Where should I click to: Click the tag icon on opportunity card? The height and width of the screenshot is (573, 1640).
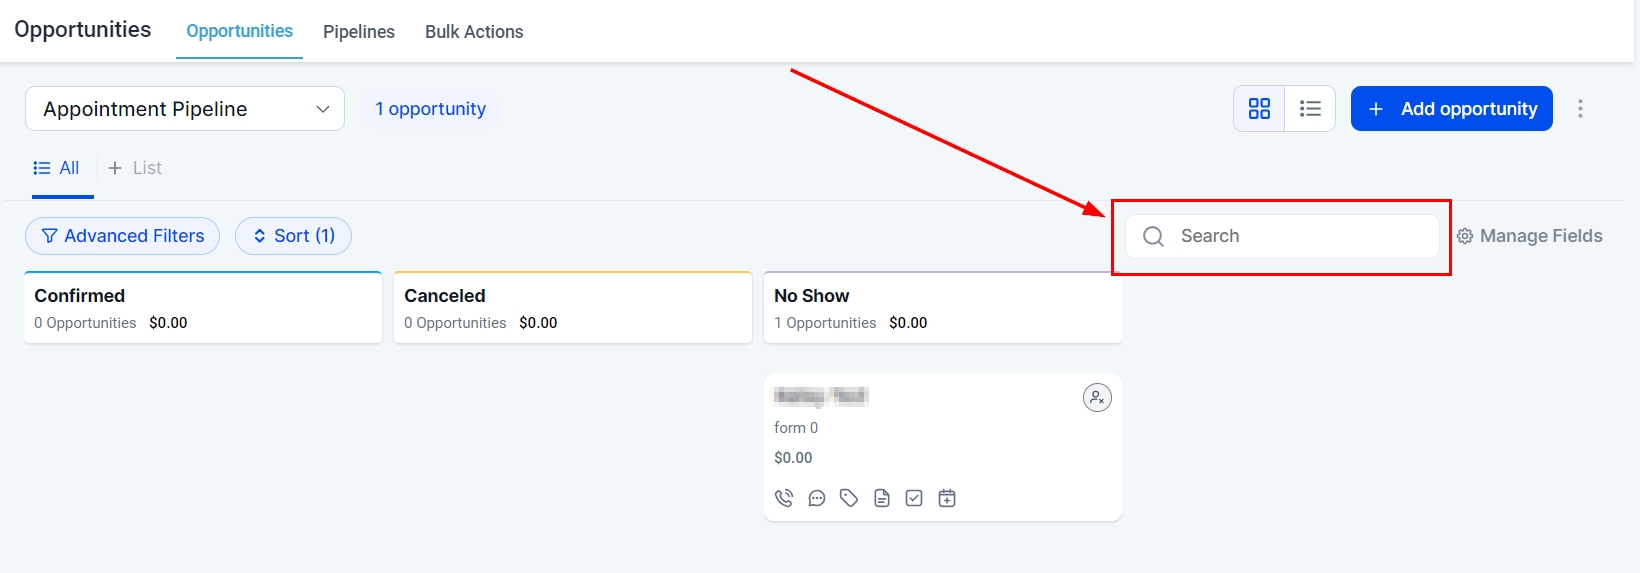pyautogui.click(x=849, y=498)
